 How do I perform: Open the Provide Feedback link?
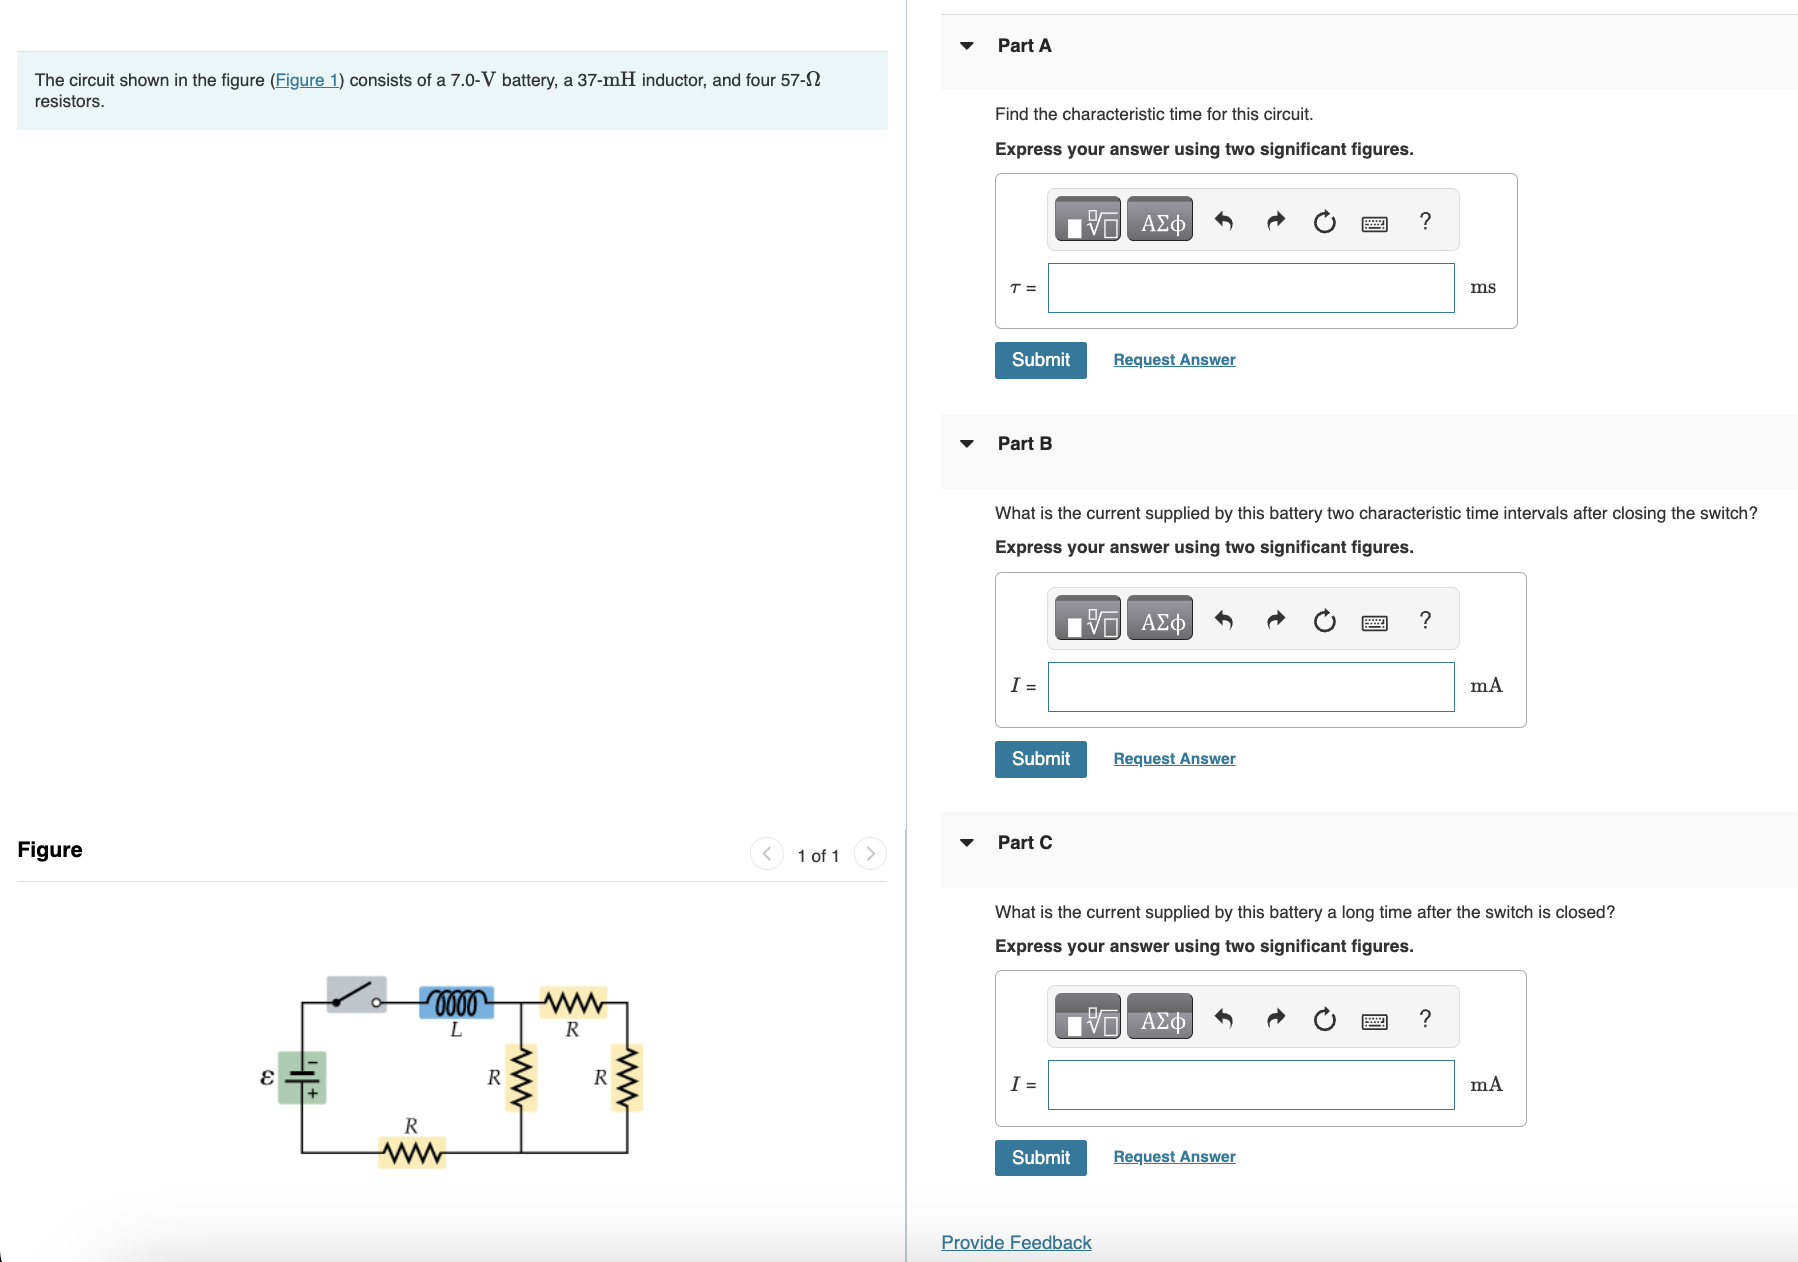(1016, 1242)
